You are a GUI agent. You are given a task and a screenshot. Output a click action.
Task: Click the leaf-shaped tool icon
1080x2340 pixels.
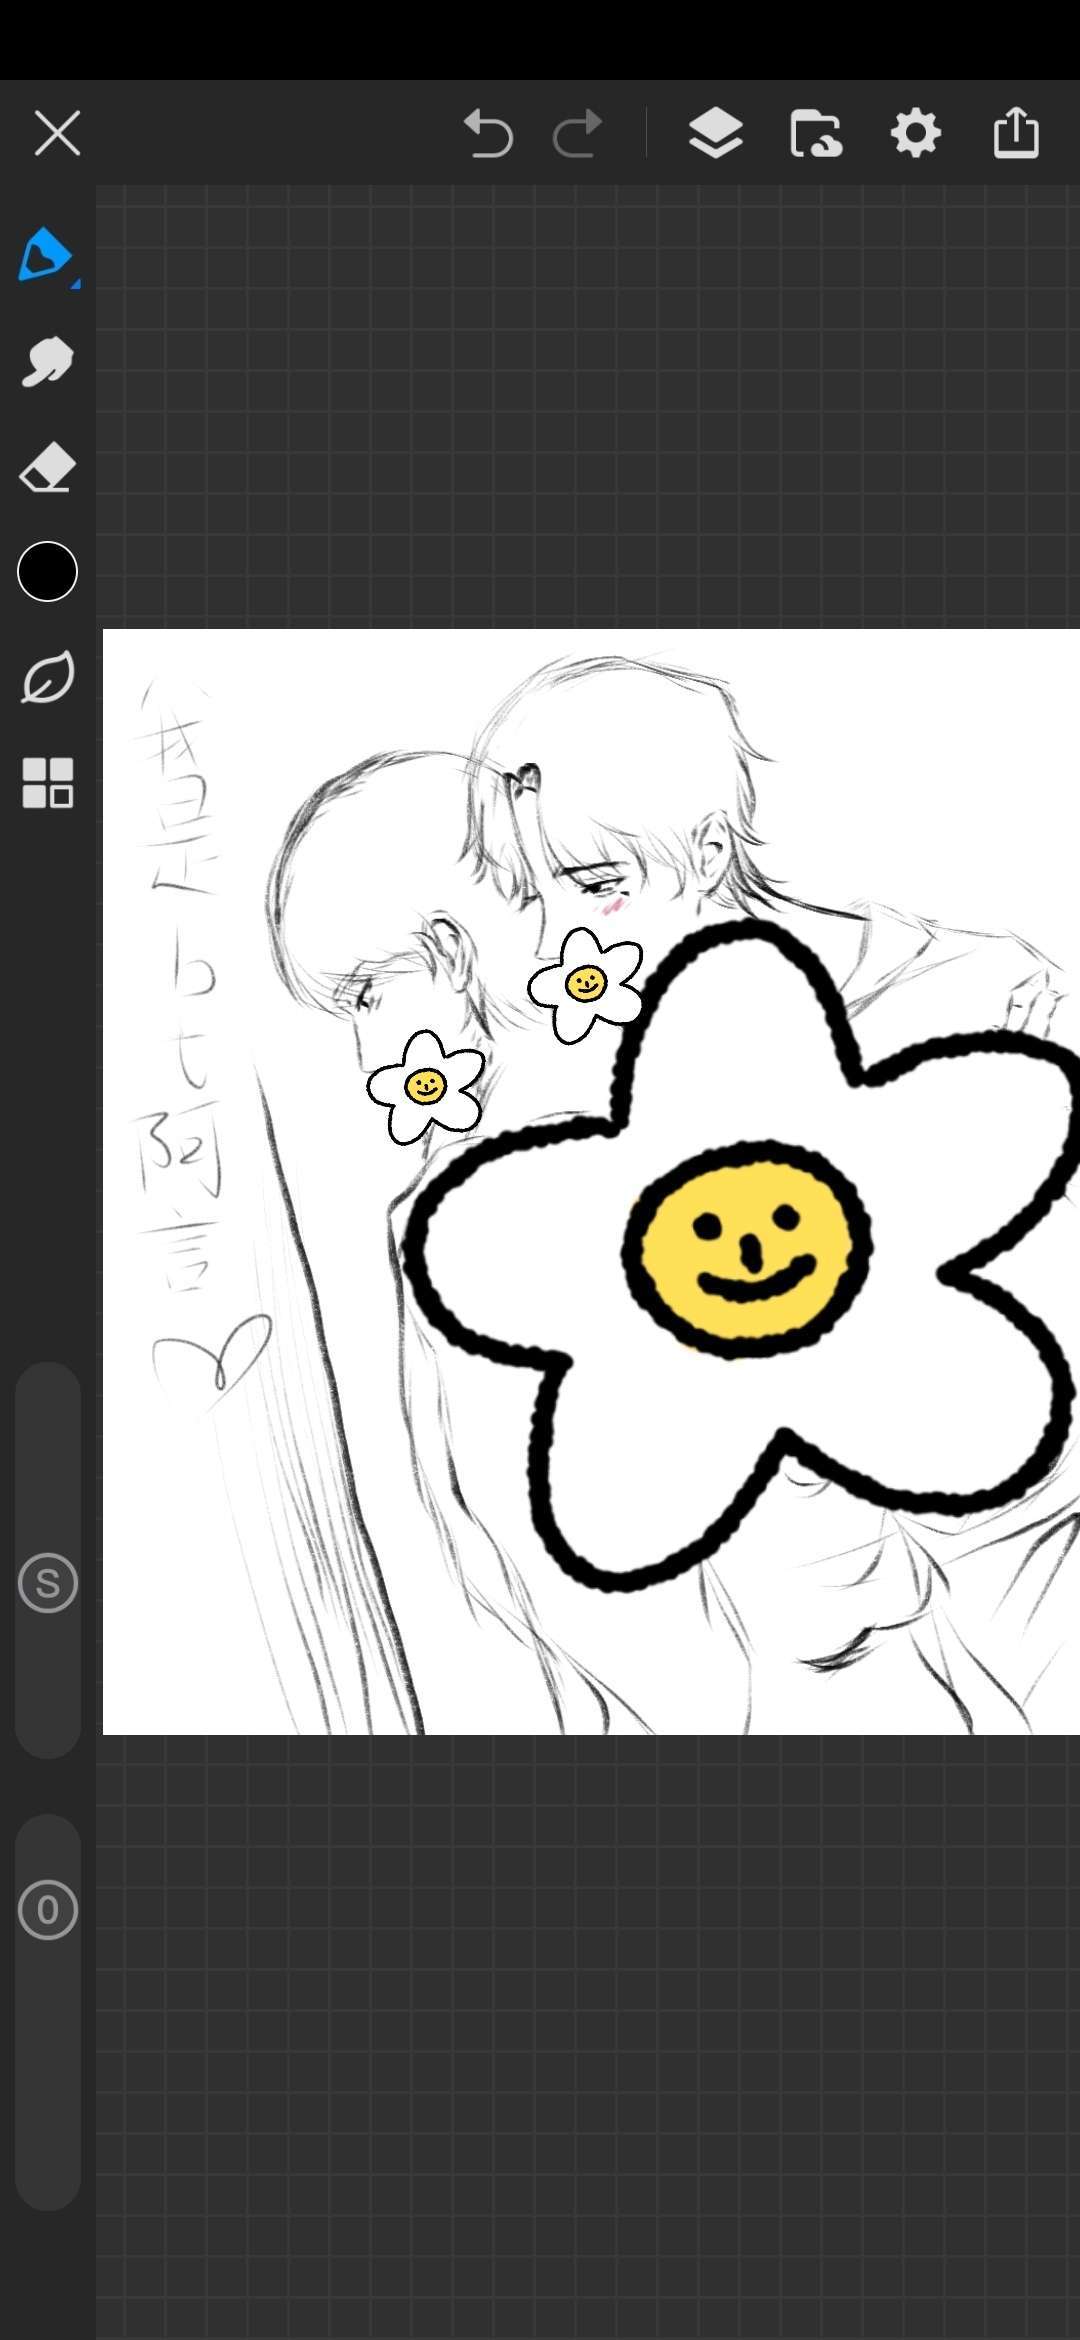pos(47,677)
